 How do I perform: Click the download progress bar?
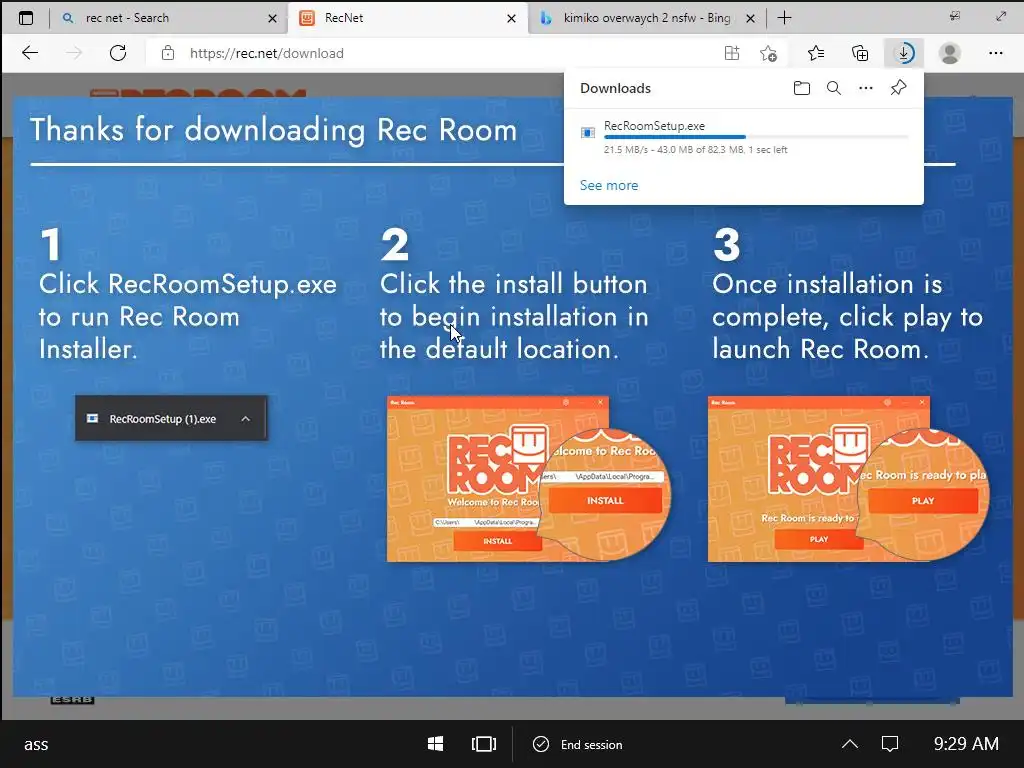click(x=756, y=136)
